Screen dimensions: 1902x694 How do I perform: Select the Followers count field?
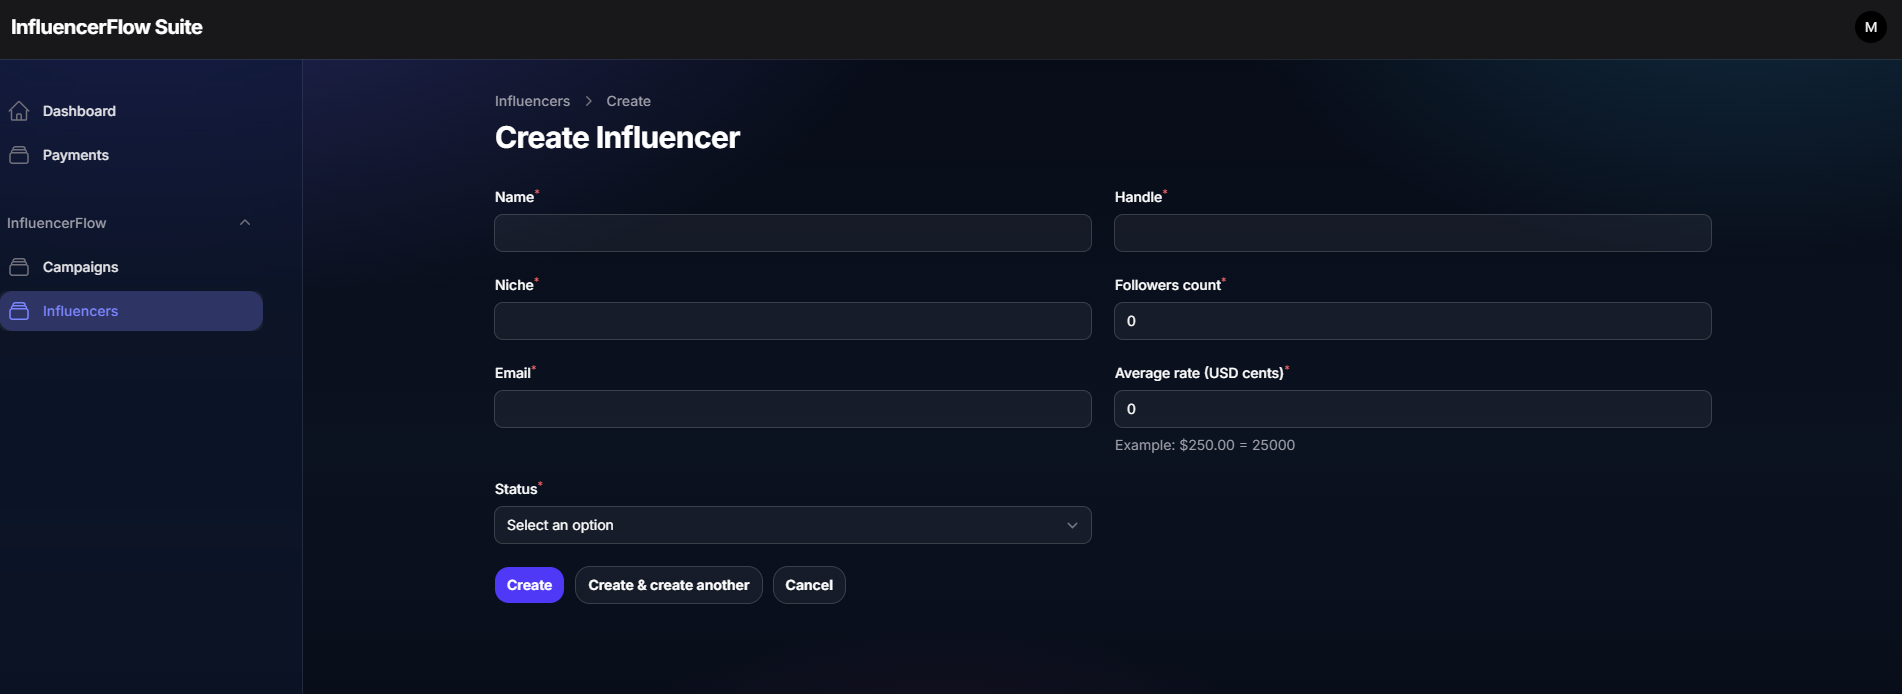click(1412, 320)
